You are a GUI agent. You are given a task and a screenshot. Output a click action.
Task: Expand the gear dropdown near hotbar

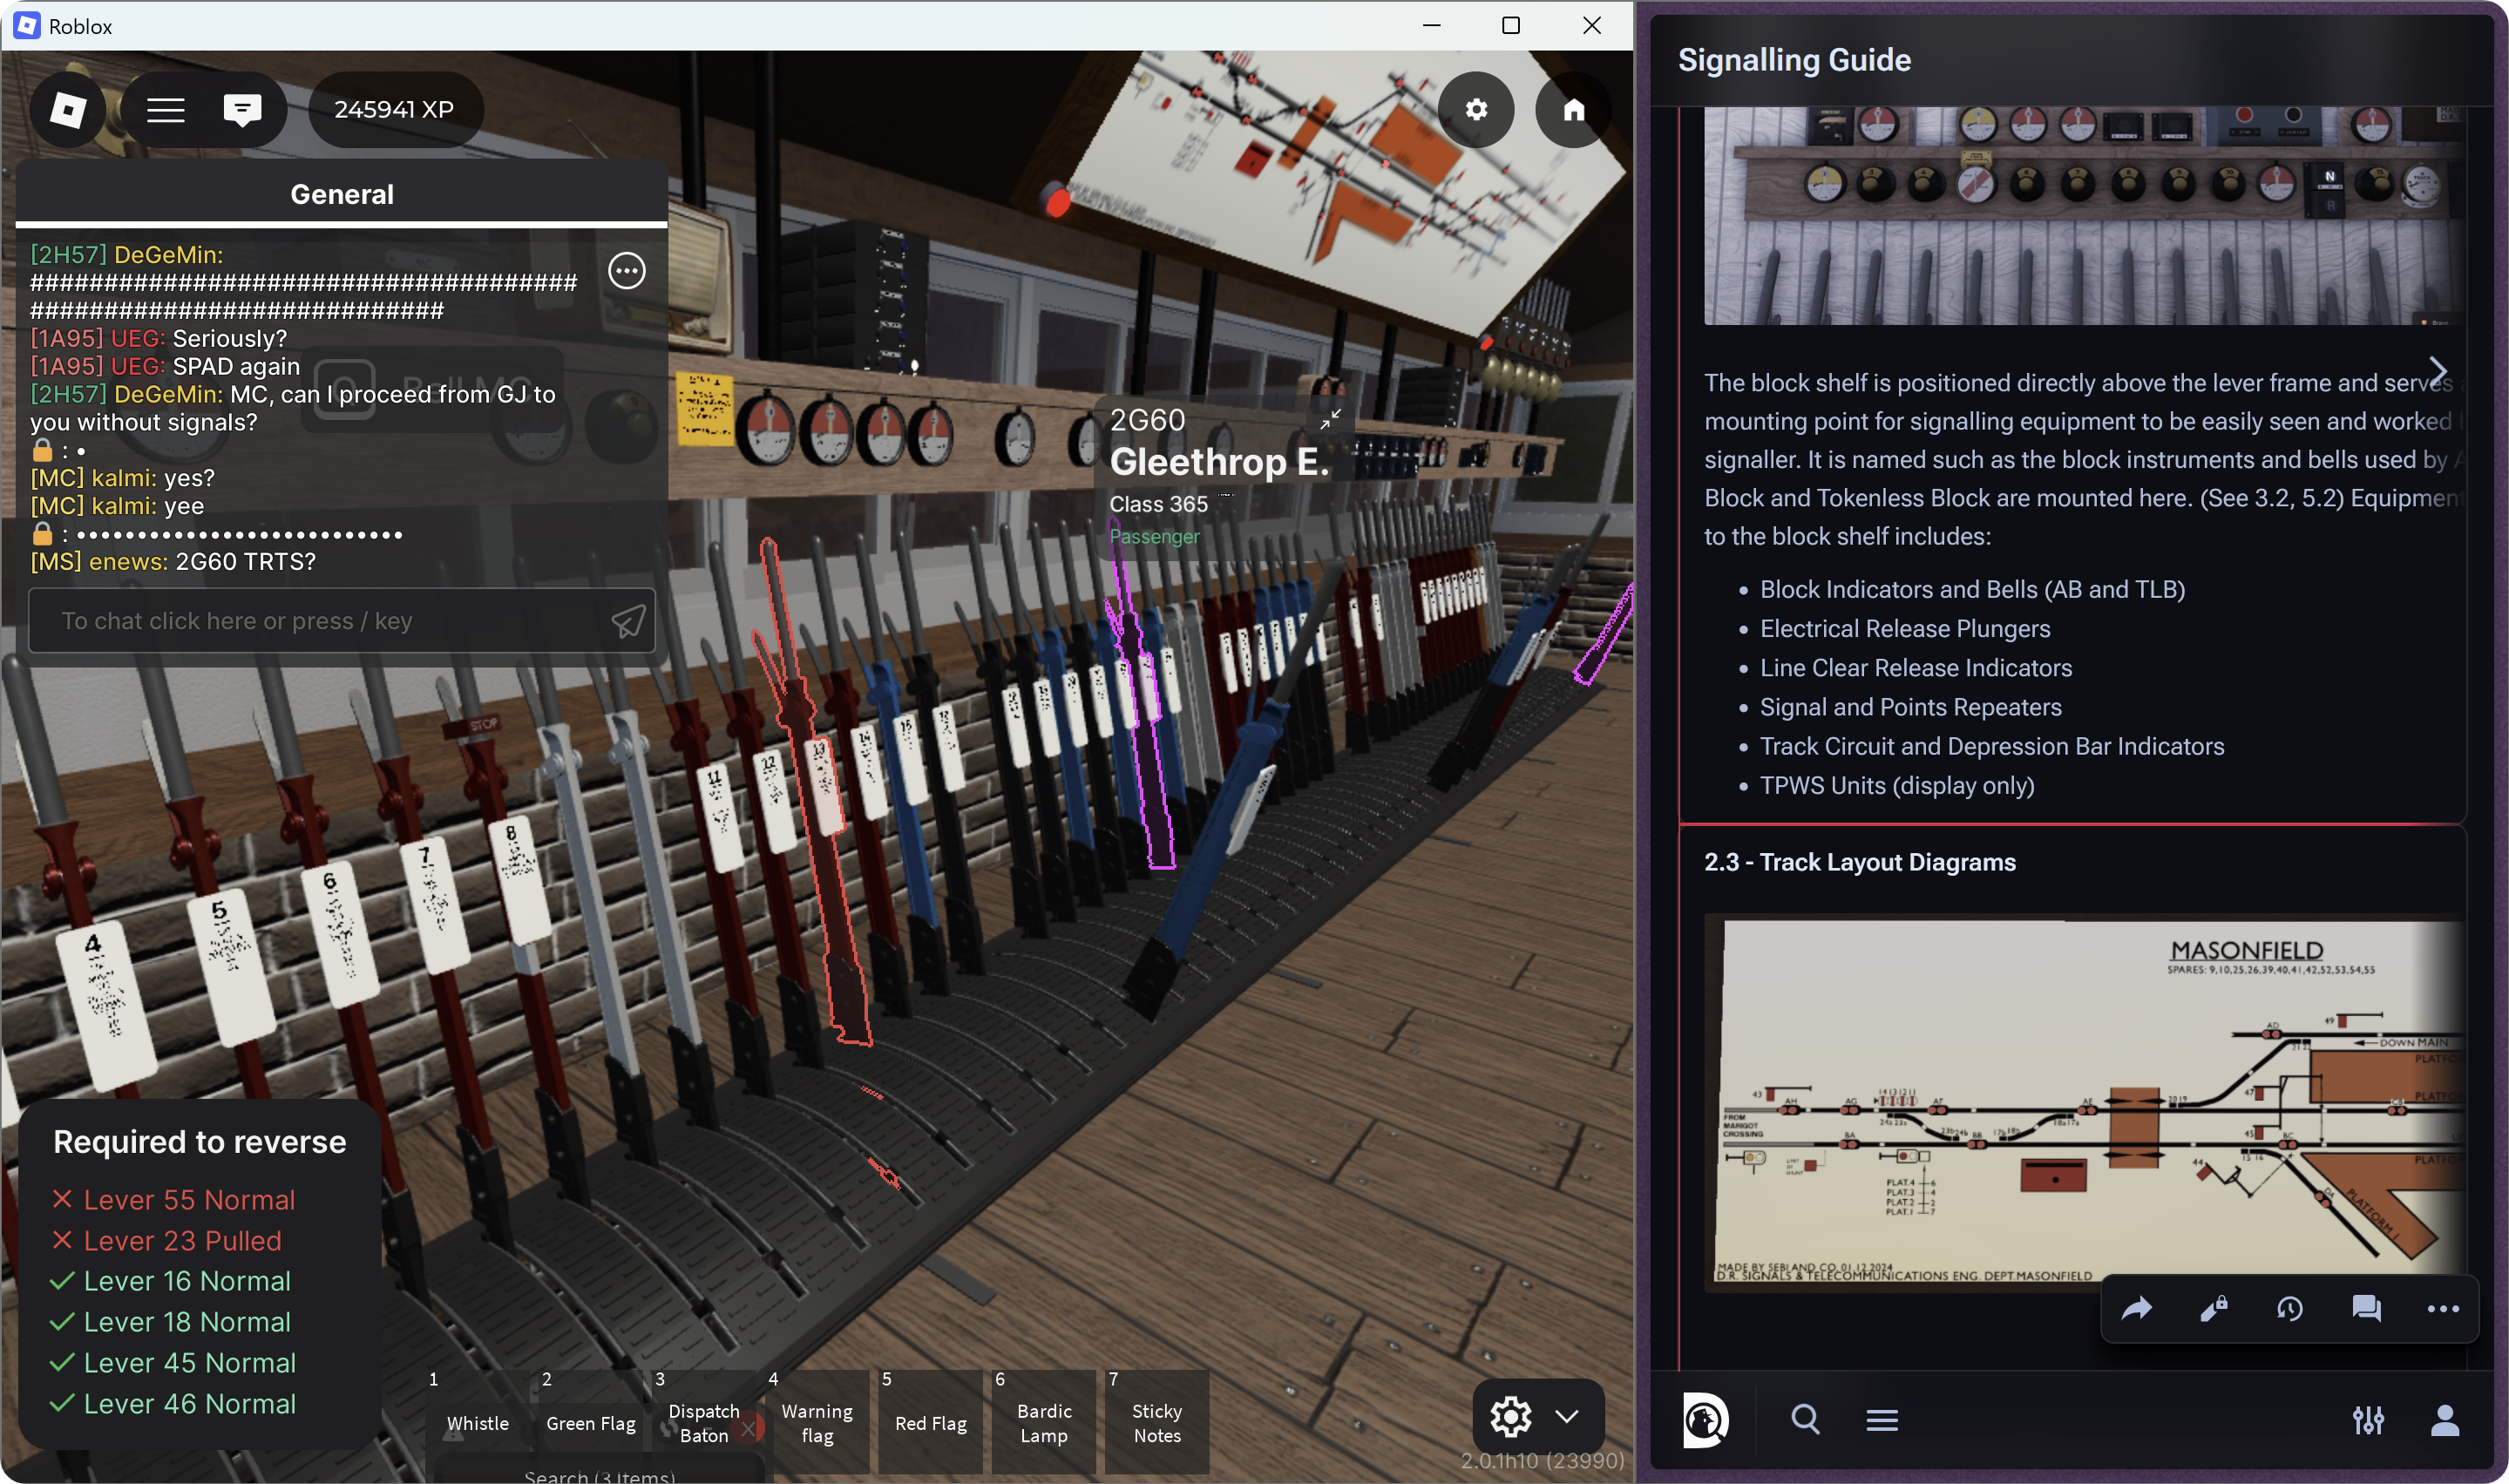point(1566,1415)
